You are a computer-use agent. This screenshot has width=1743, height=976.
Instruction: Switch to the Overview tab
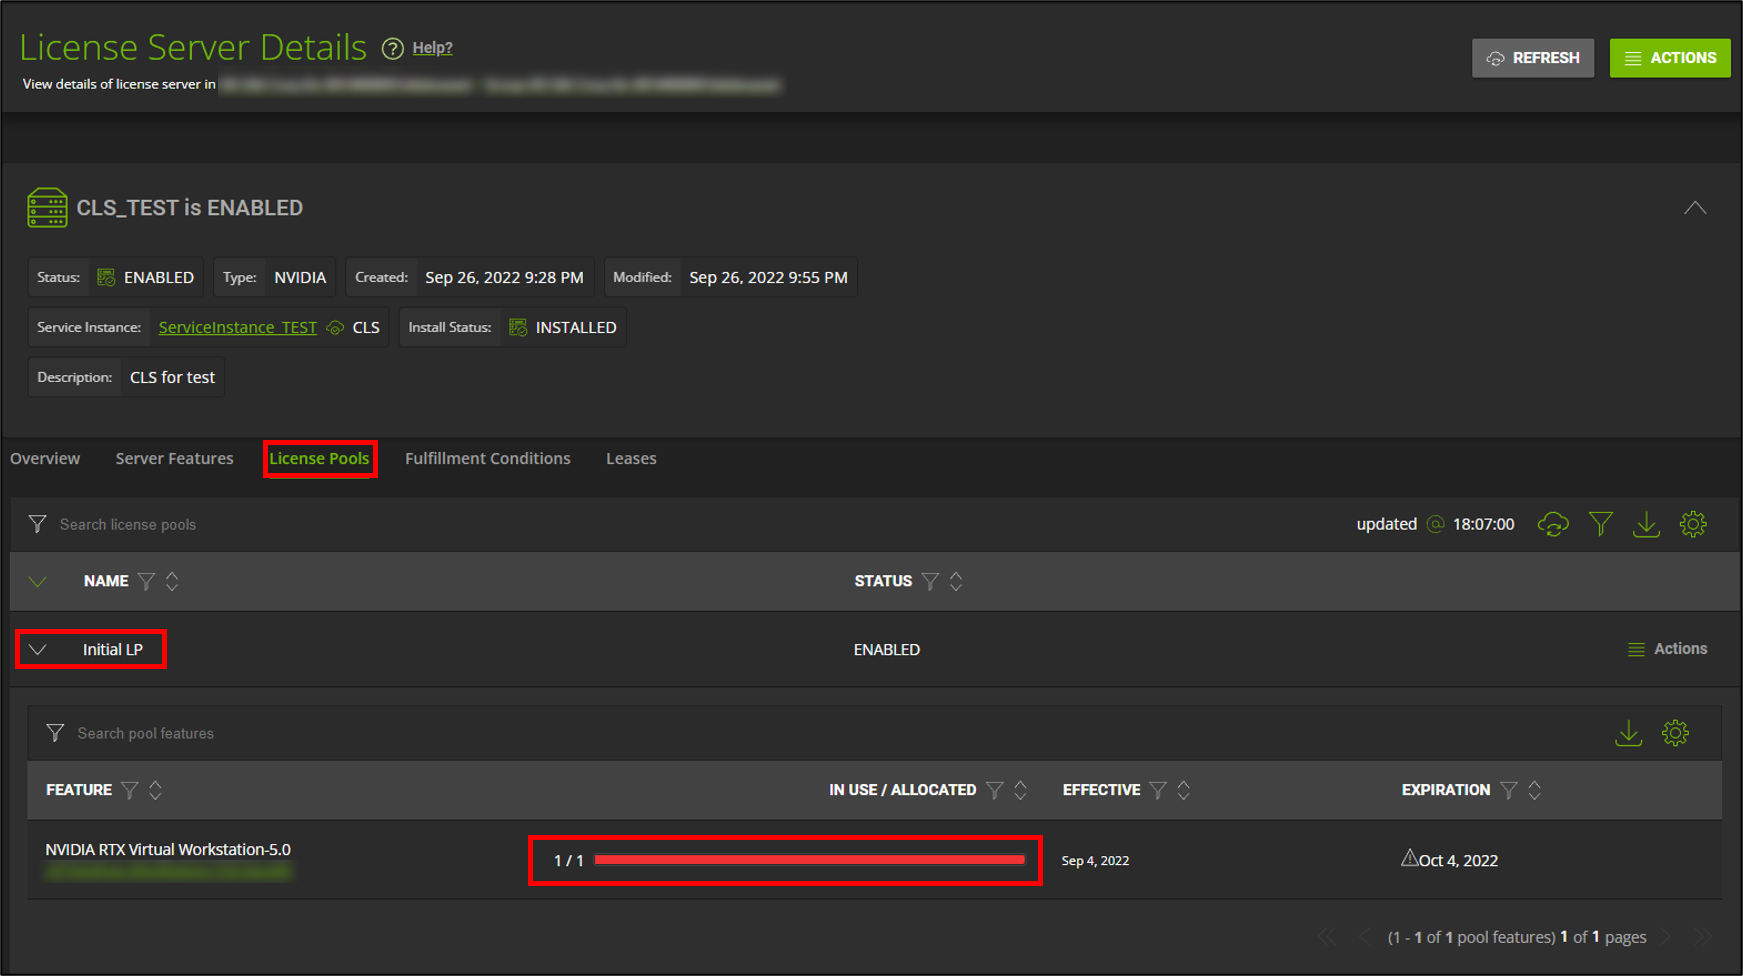45,458
